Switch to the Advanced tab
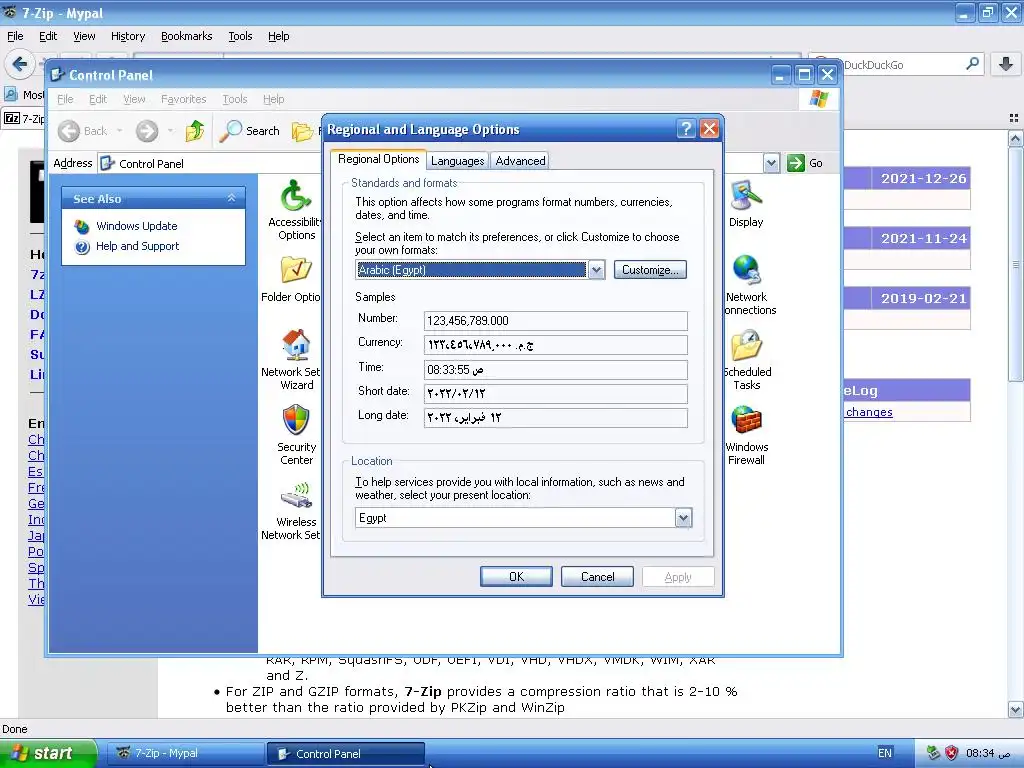 pos(520,161)
